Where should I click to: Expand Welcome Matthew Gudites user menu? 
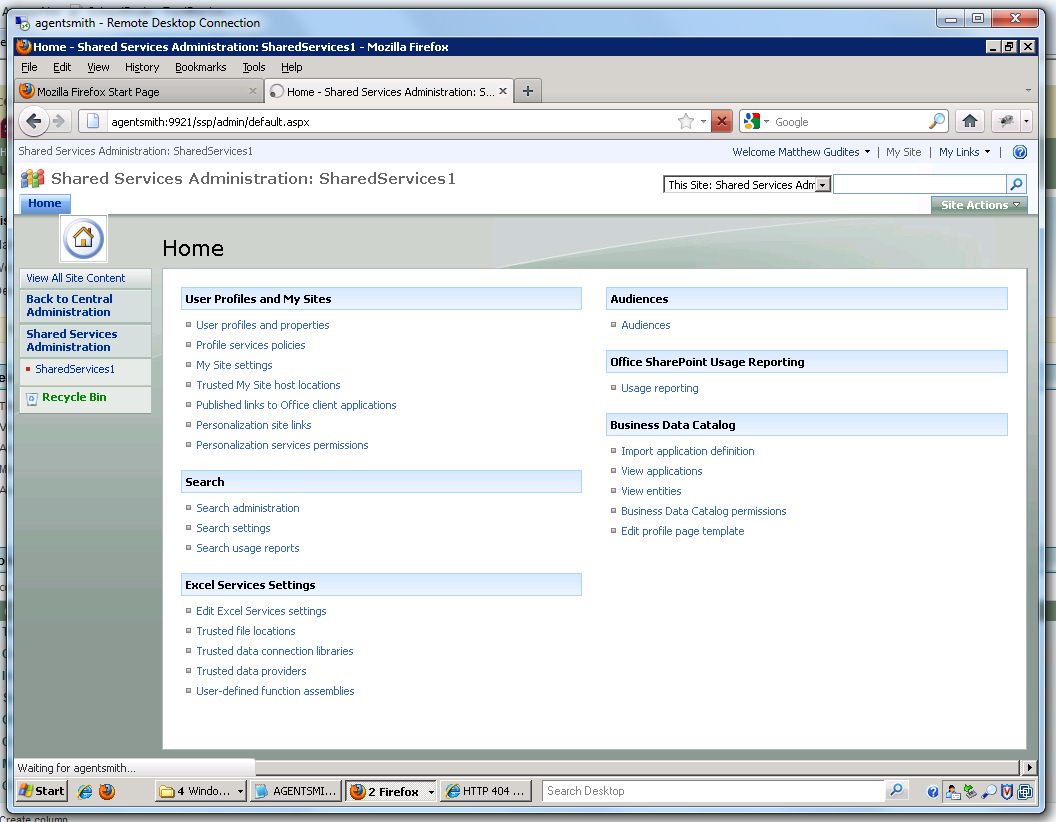[x=801, y=152]
